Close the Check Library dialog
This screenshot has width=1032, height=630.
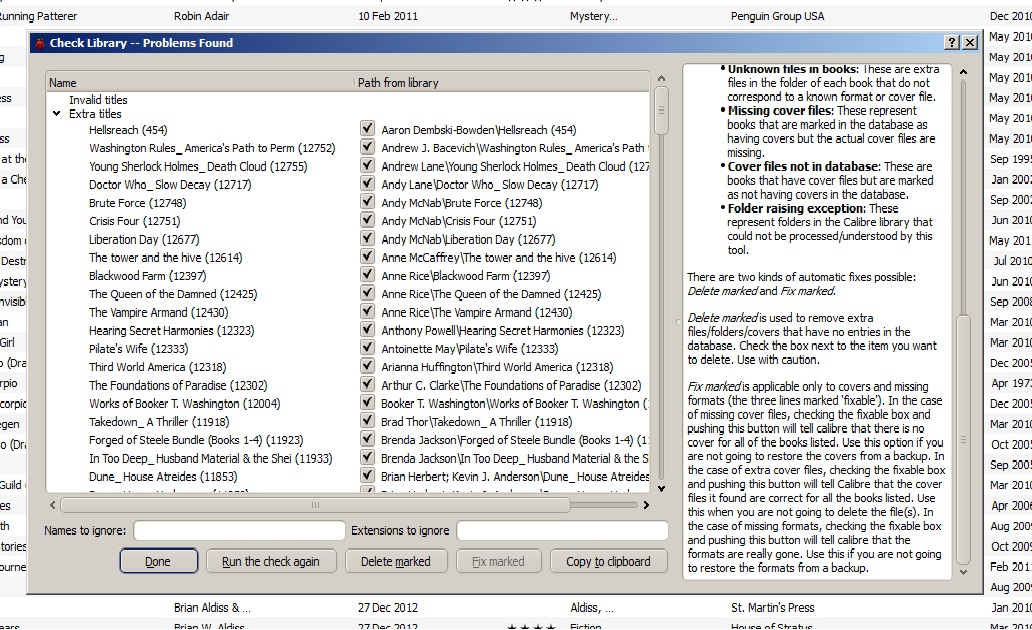point(970,43)
